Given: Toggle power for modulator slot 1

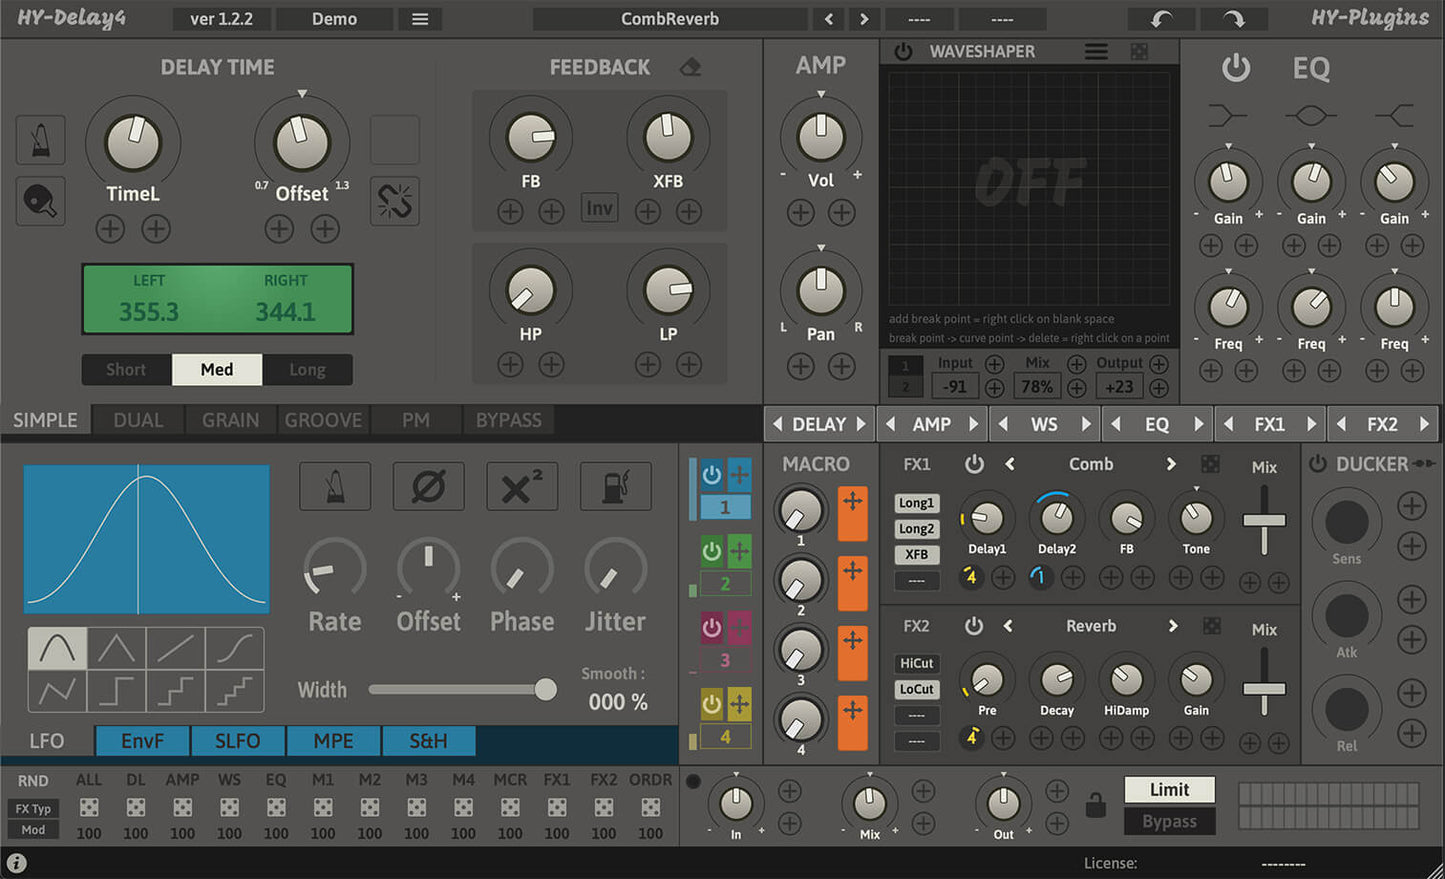Looking at the screenshot, I should click(711, 475).
